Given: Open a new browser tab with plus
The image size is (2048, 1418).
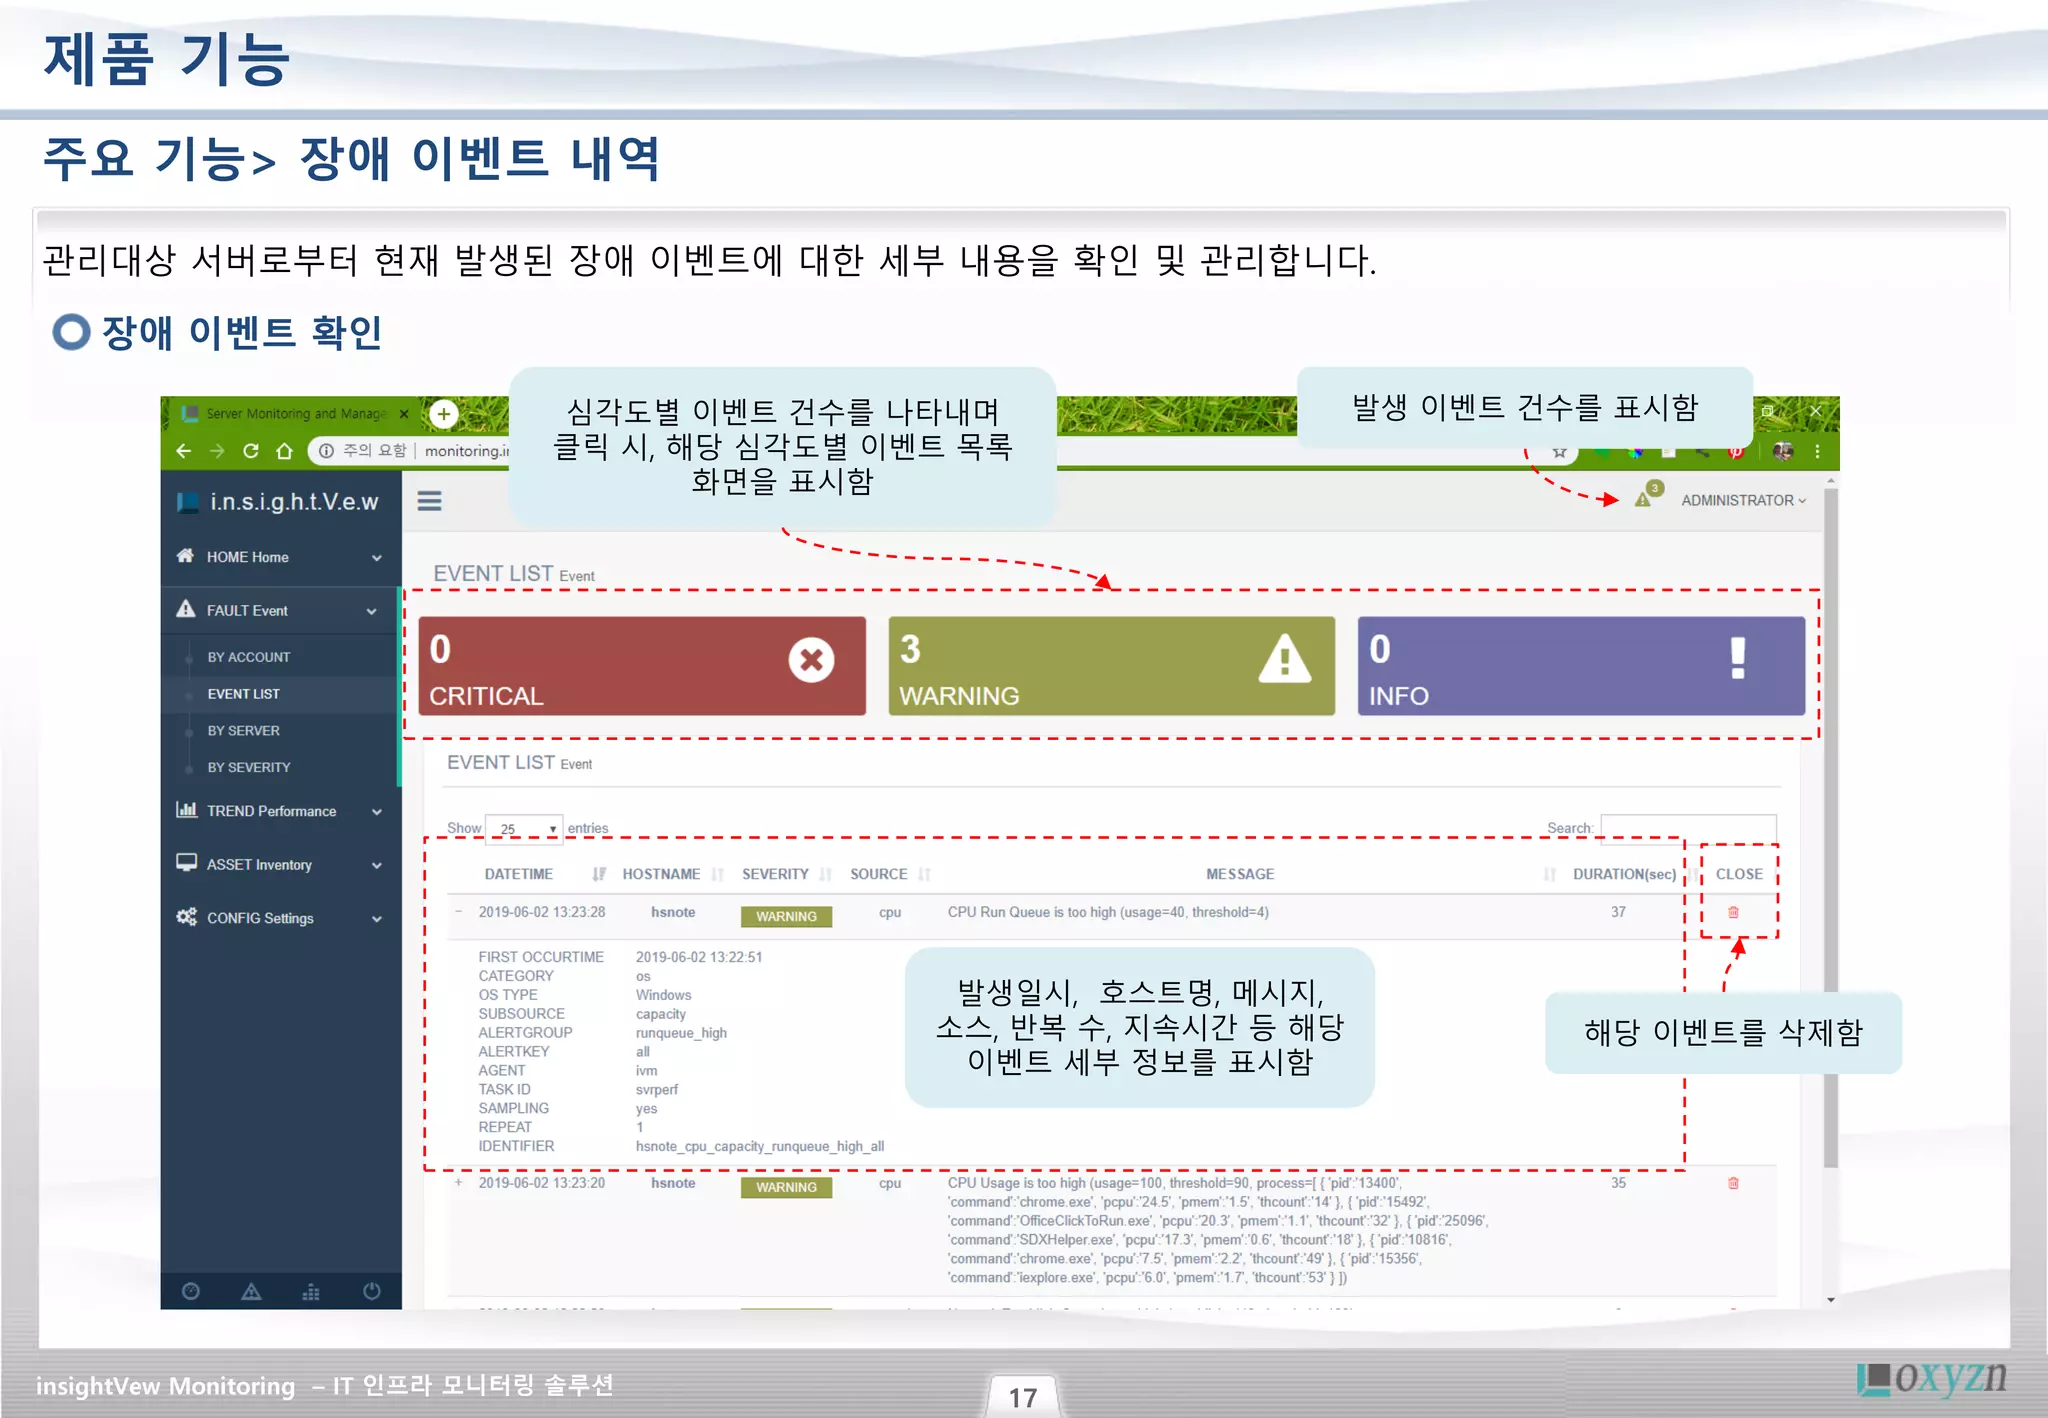Looking at the screenshot, I should (444, 413).
